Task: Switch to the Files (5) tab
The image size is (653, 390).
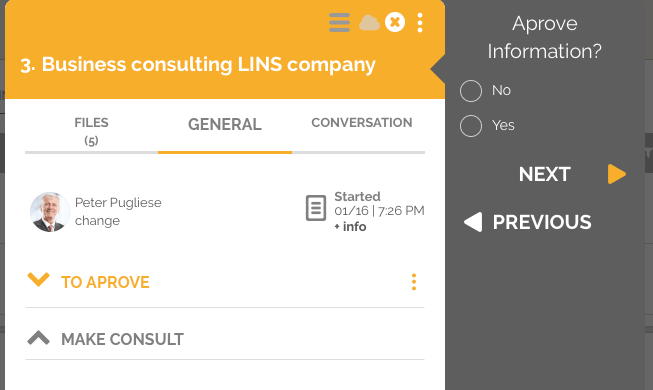Action: [91, 131]
